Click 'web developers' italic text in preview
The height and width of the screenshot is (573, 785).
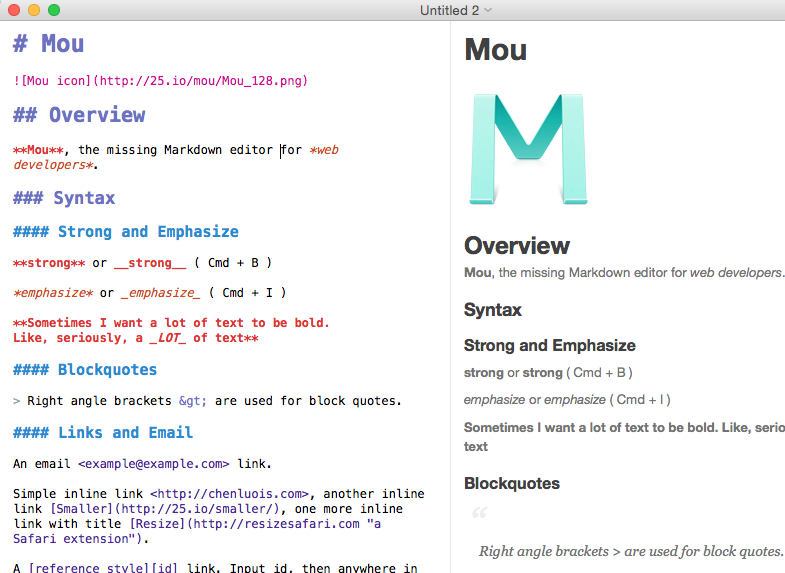(x=736, y=273)
